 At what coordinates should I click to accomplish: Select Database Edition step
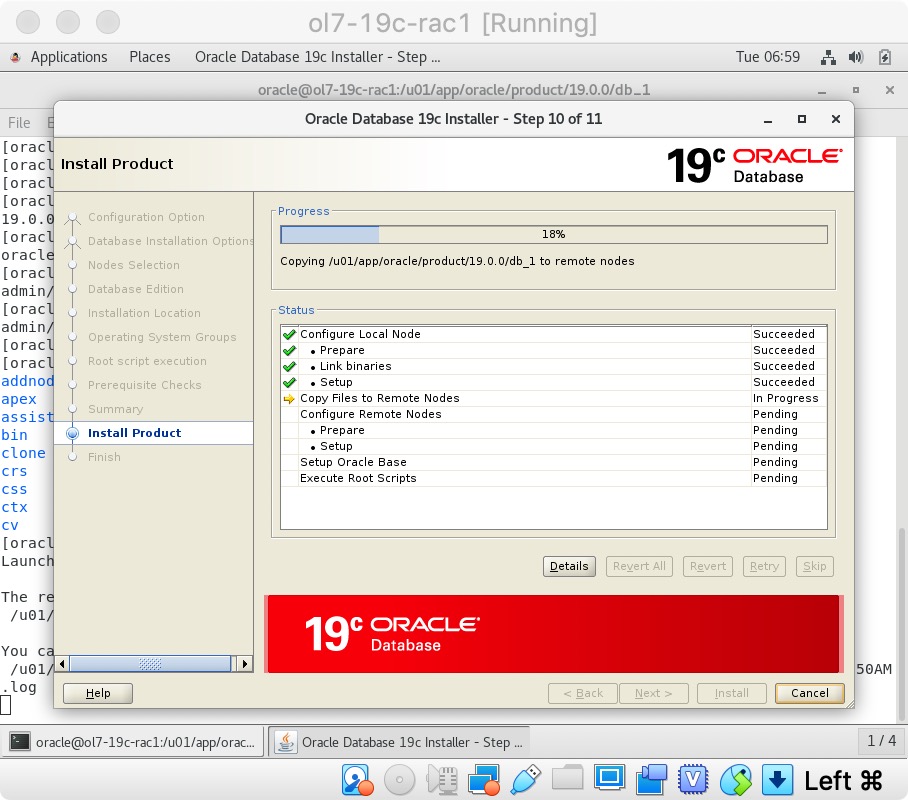click(x=136, y=289)
